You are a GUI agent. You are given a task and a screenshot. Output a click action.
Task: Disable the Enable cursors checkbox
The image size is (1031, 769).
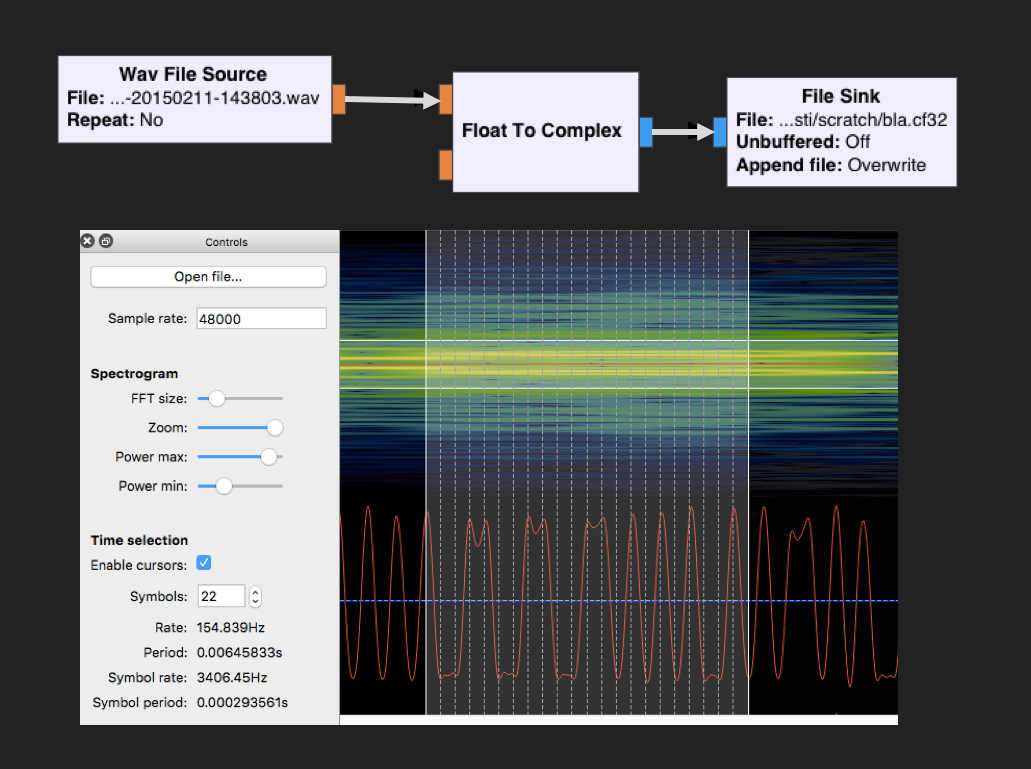pos(204,564)
